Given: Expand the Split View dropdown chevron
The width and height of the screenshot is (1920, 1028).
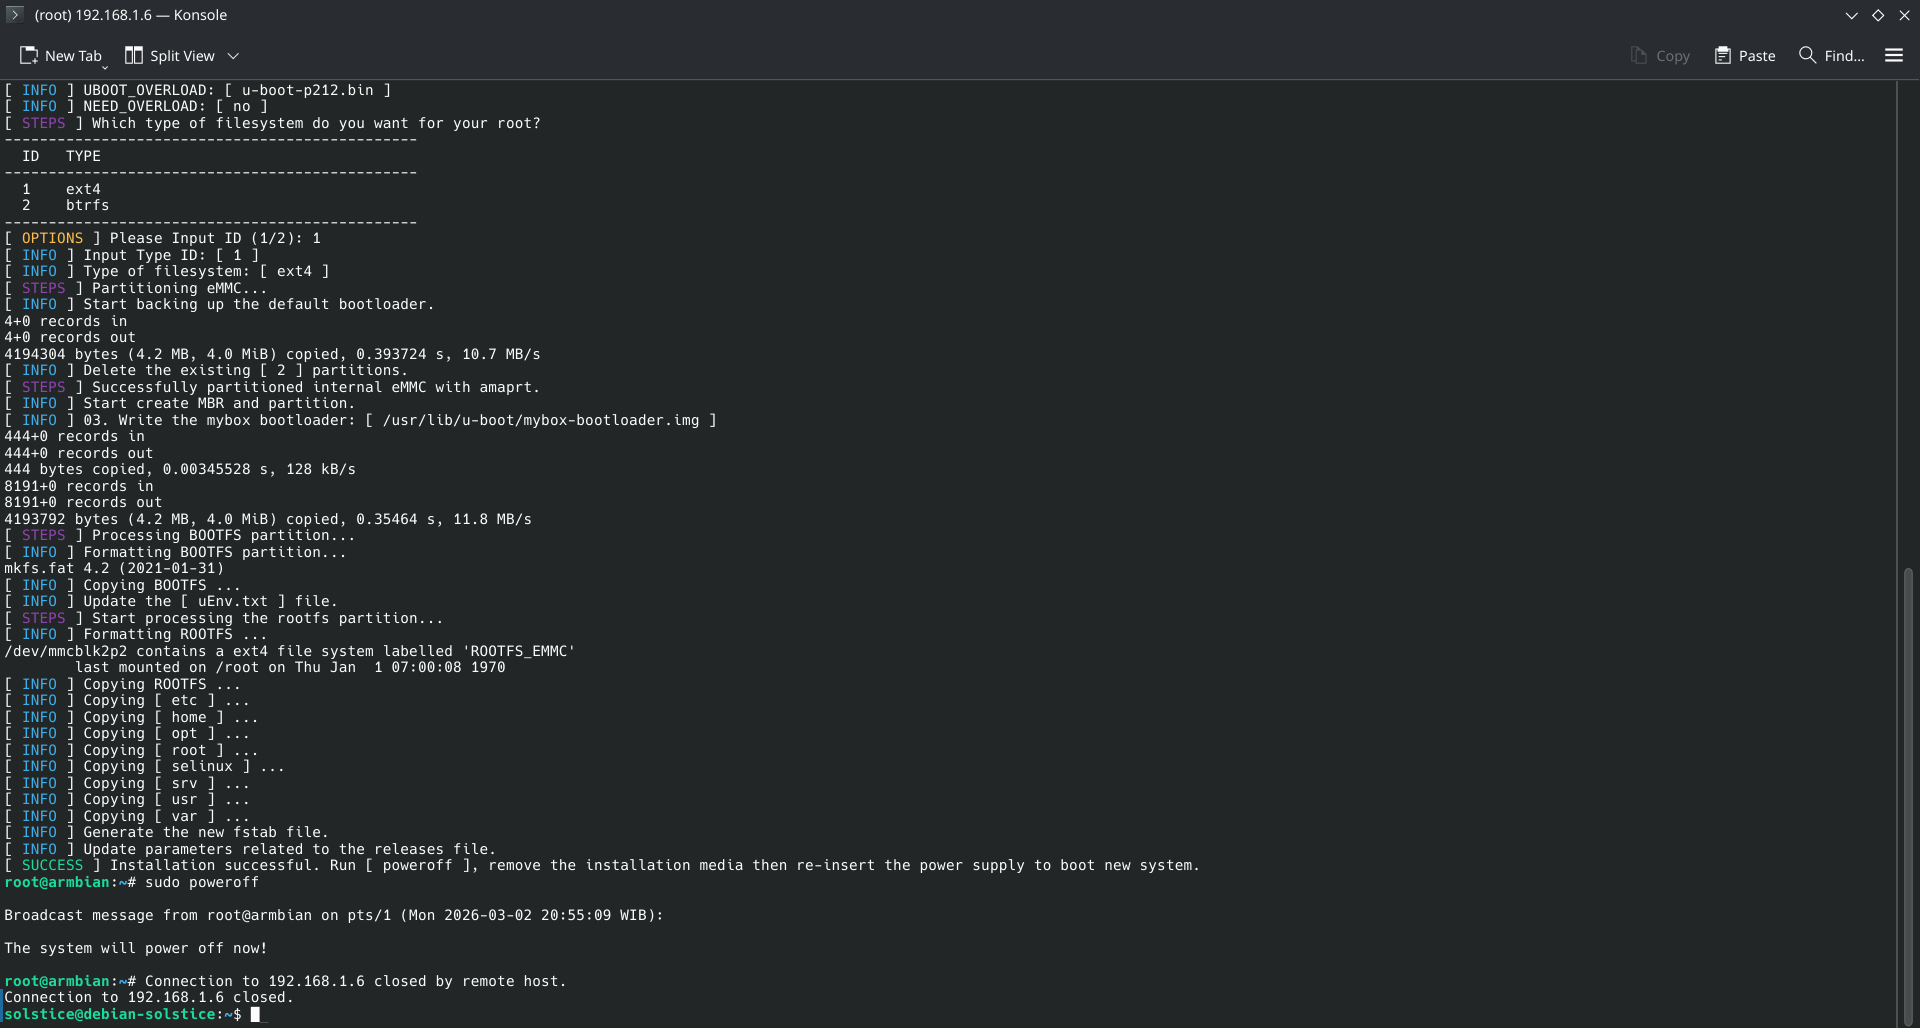Looking at the screenshot, I should (233, 56).
